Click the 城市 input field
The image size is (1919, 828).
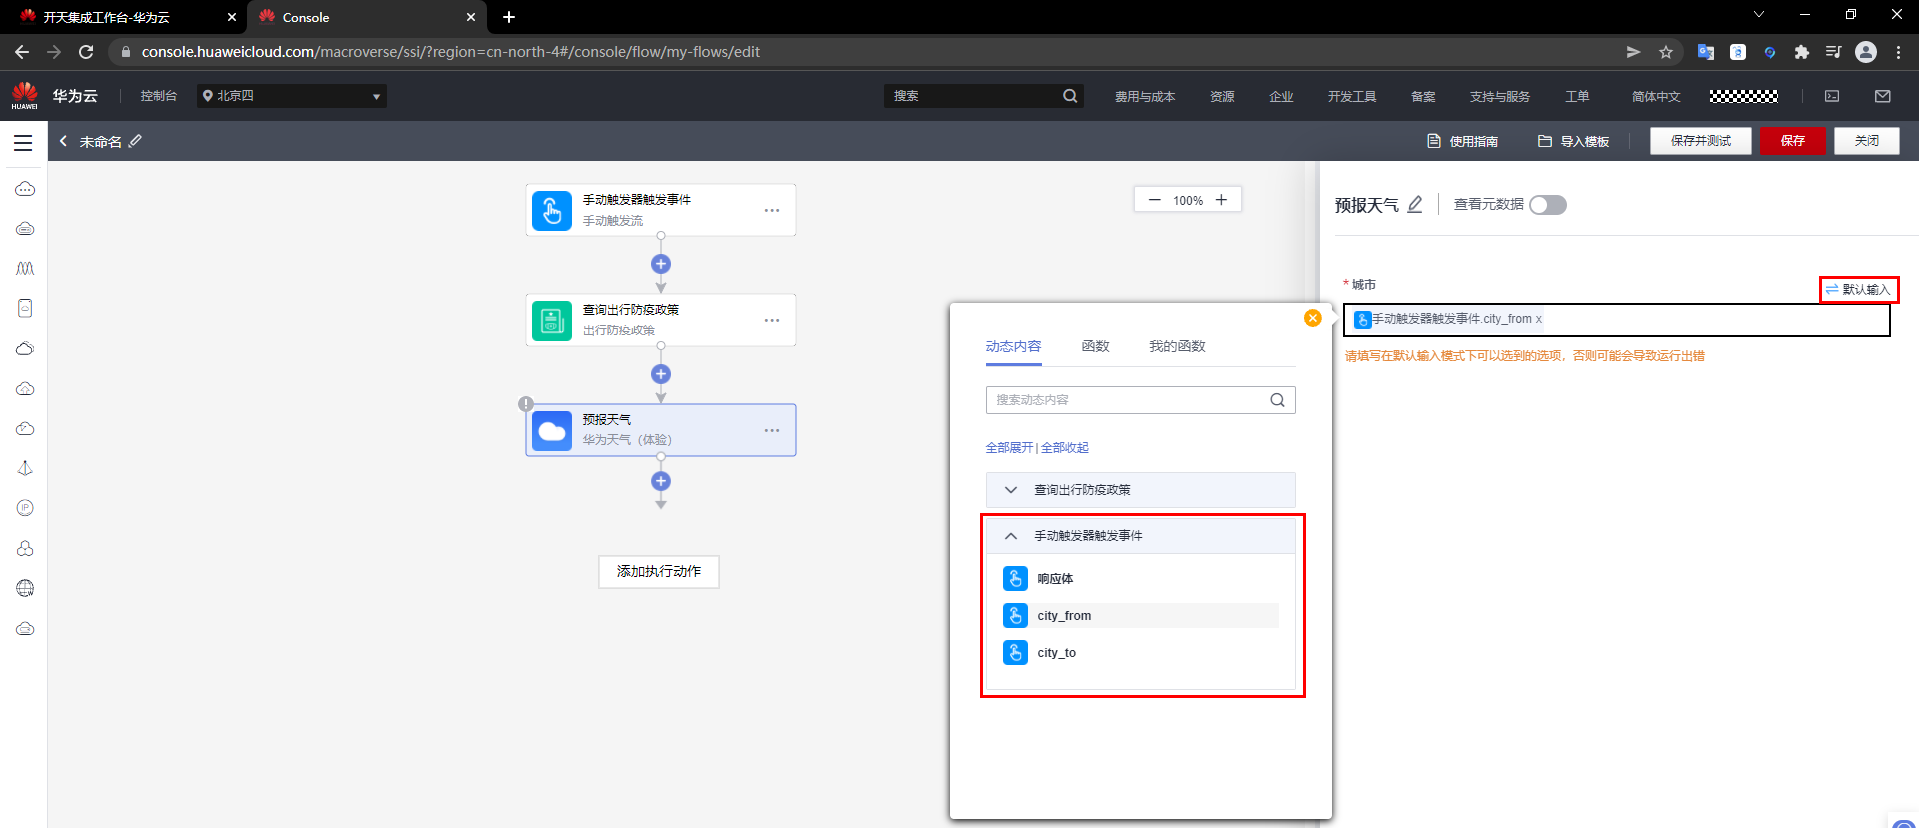(1616, 320)
